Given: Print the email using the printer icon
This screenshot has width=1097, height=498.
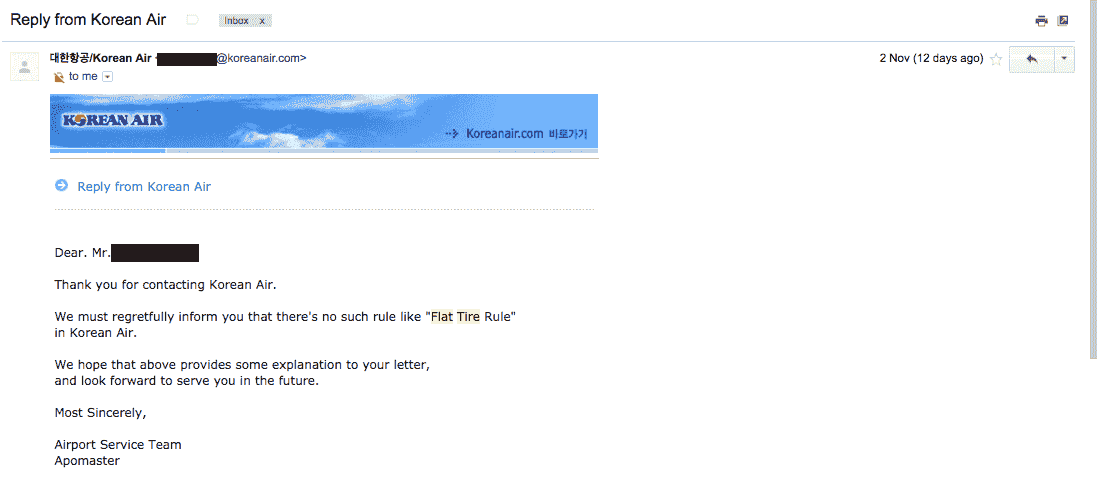Looking at the screenshot, I should 1041,21.
